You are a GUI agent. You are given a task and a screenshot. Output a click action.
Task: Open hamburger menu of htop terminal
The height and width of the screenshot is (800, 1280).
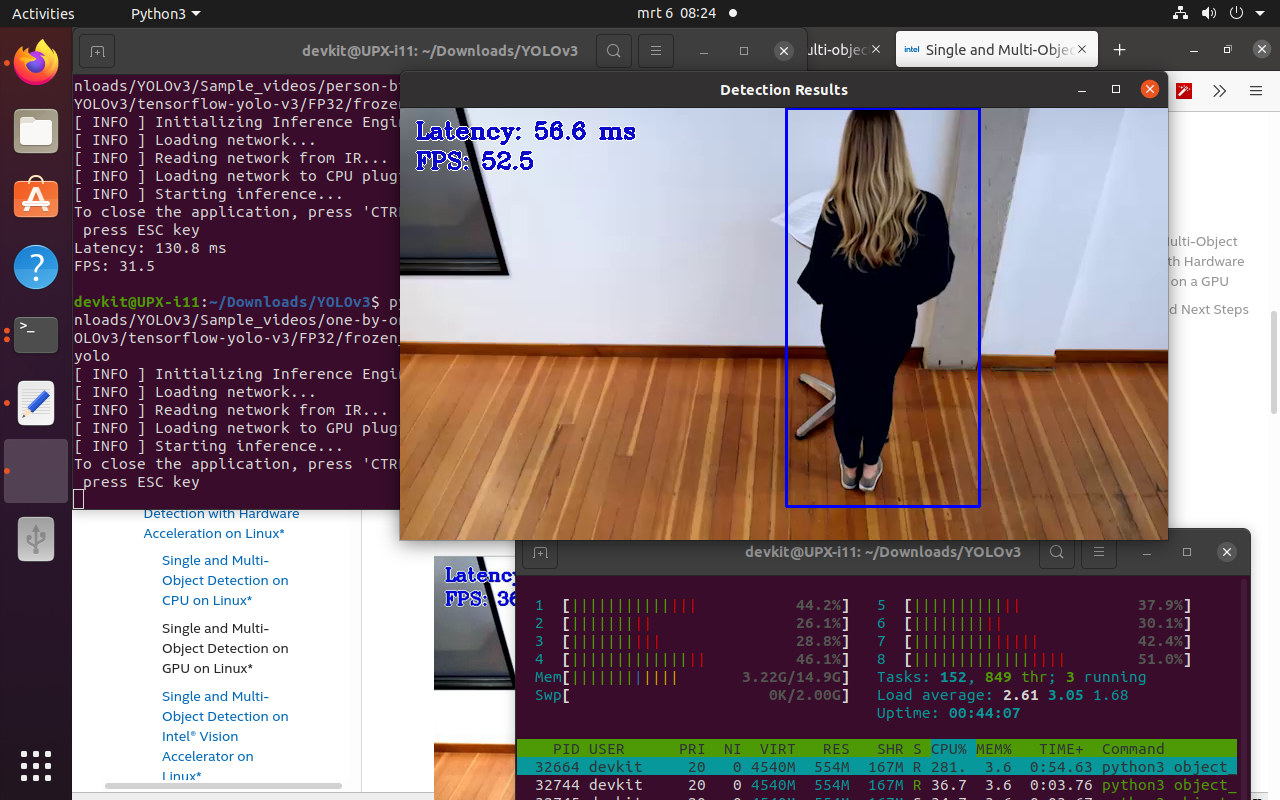[1099, 552]
